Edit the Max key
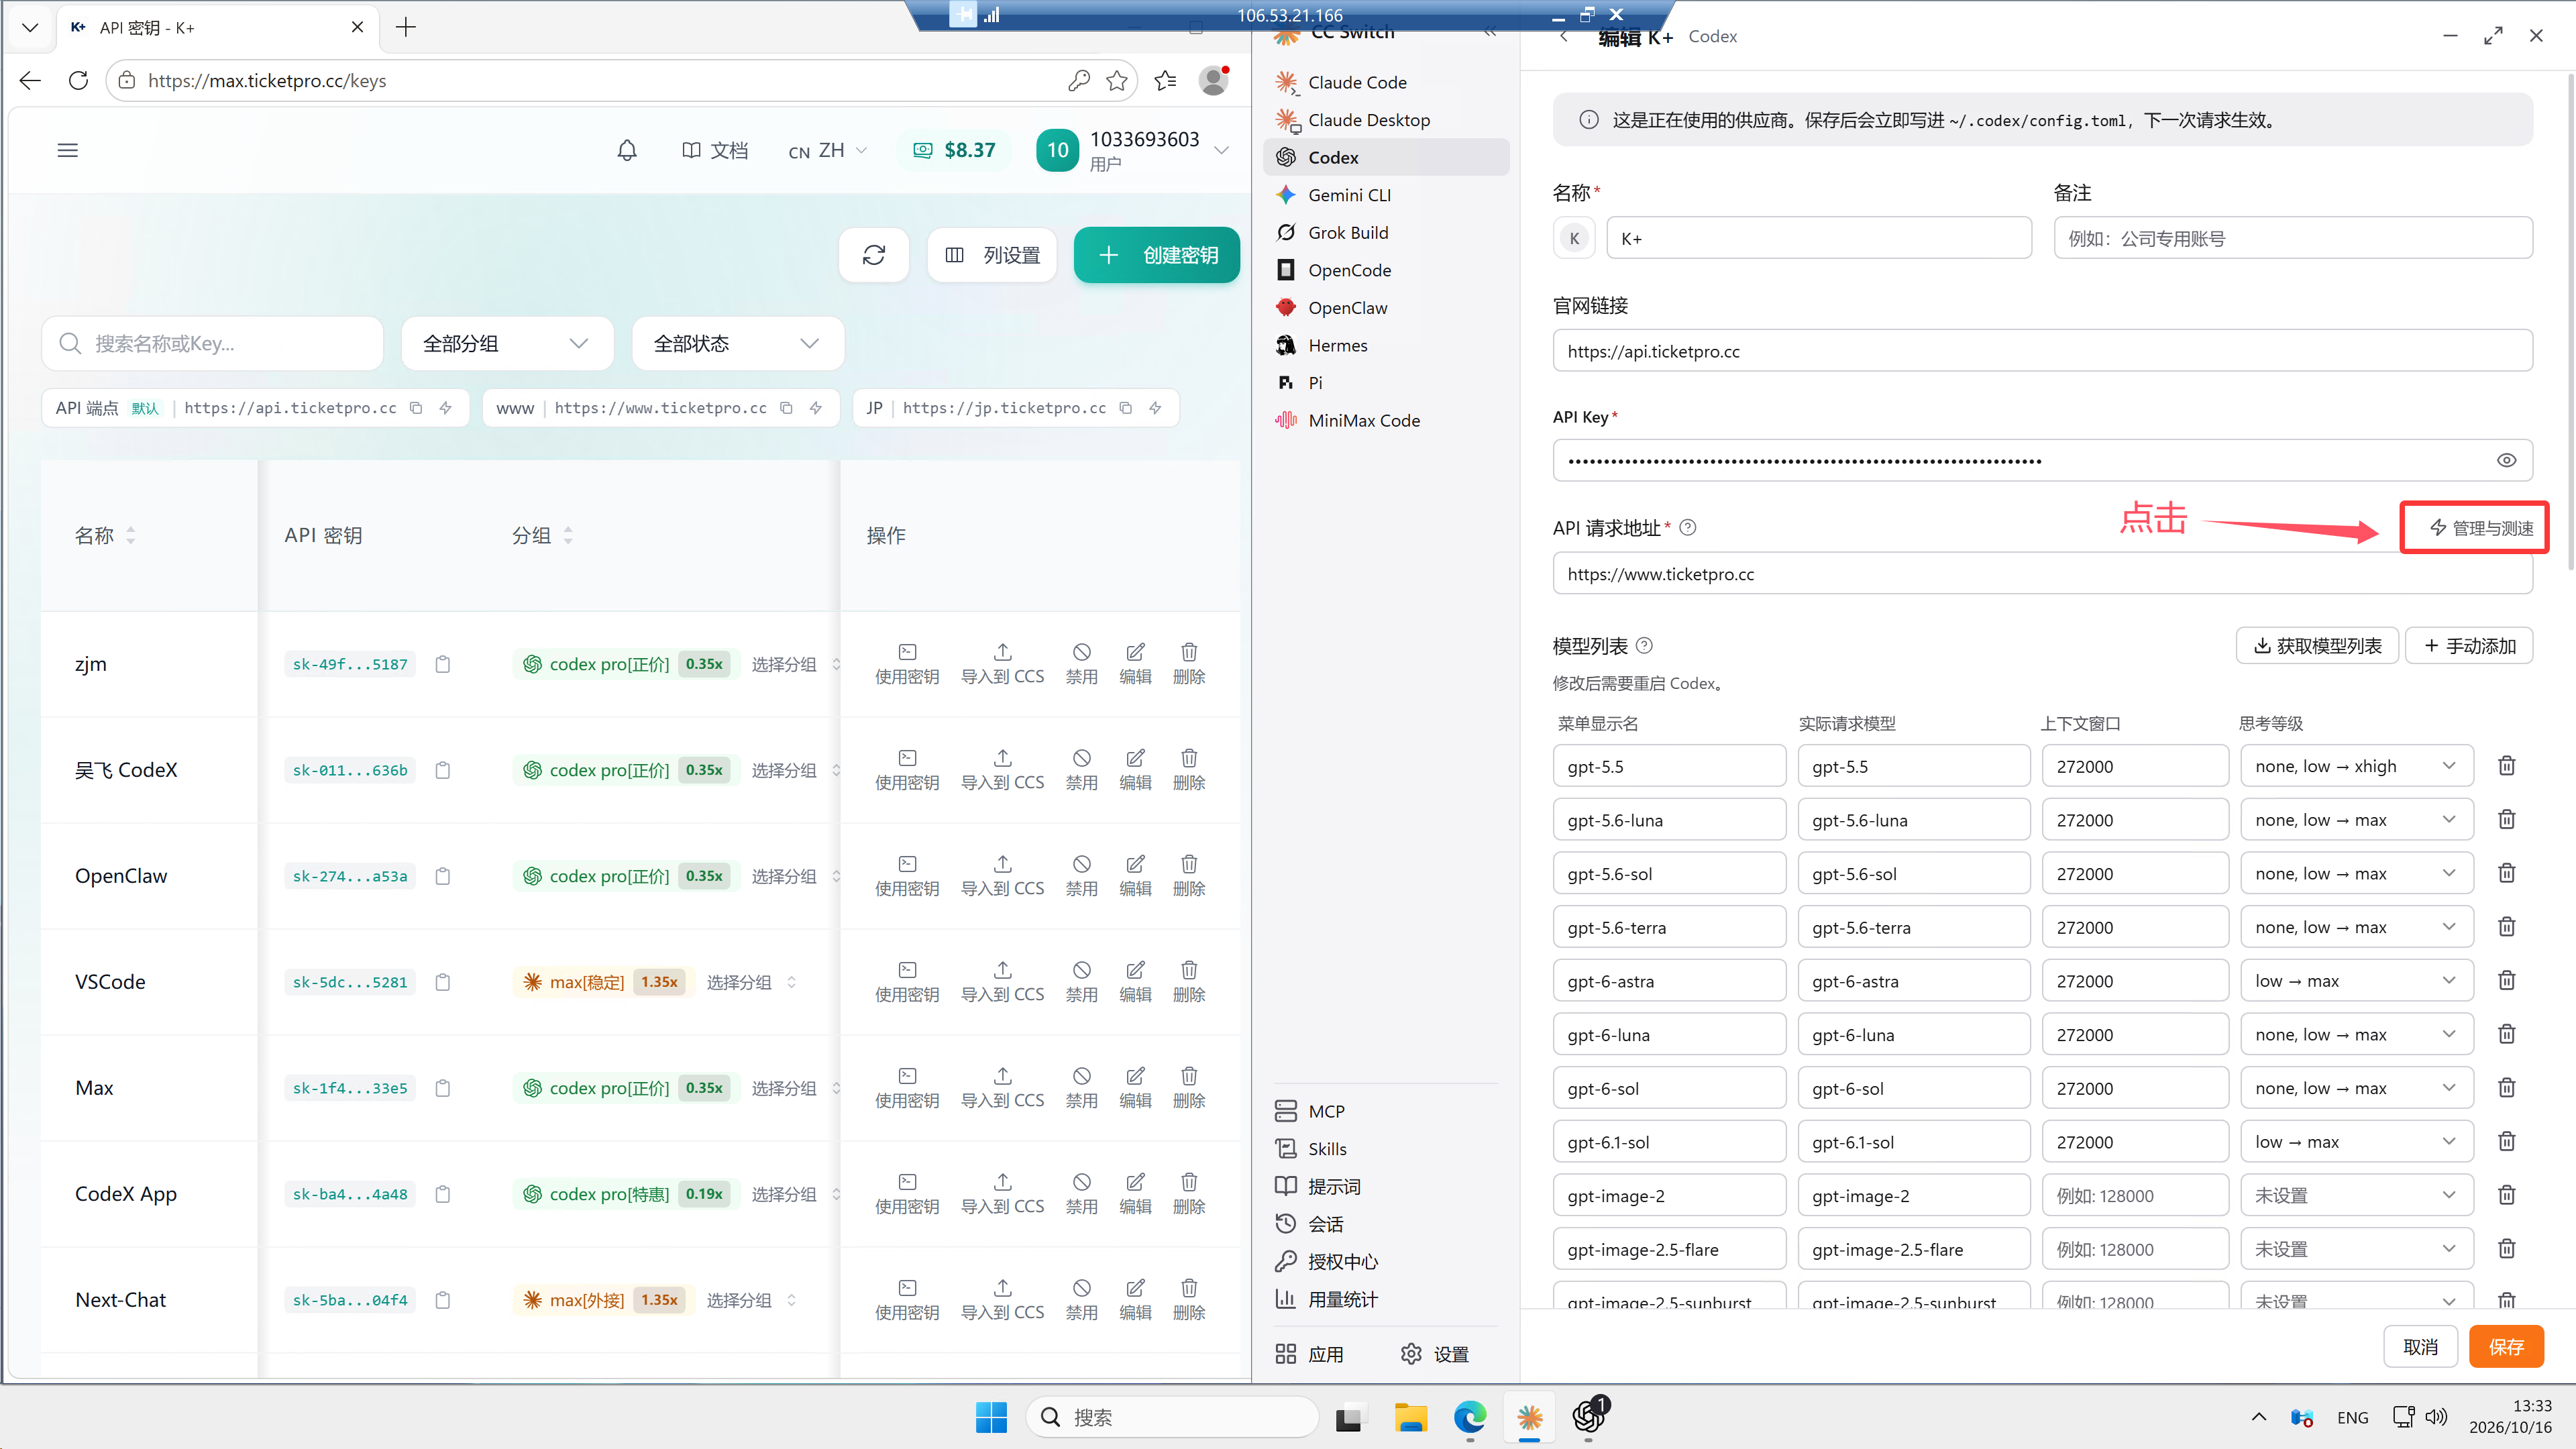2576x1449 pixels. coord(1135,1088)
